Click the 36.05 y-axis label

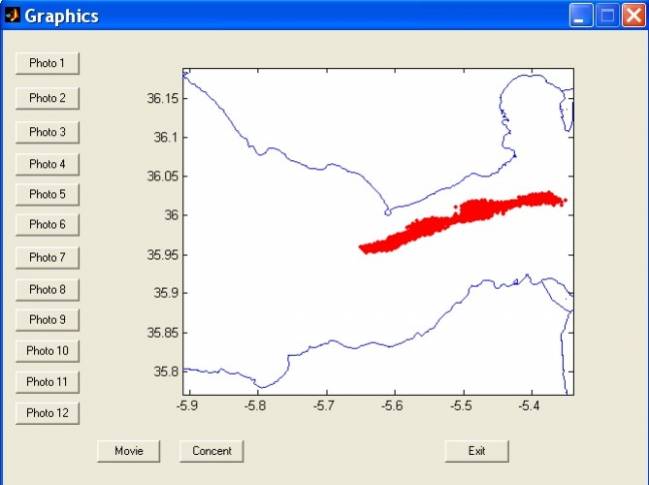click(x=162, y=176)
